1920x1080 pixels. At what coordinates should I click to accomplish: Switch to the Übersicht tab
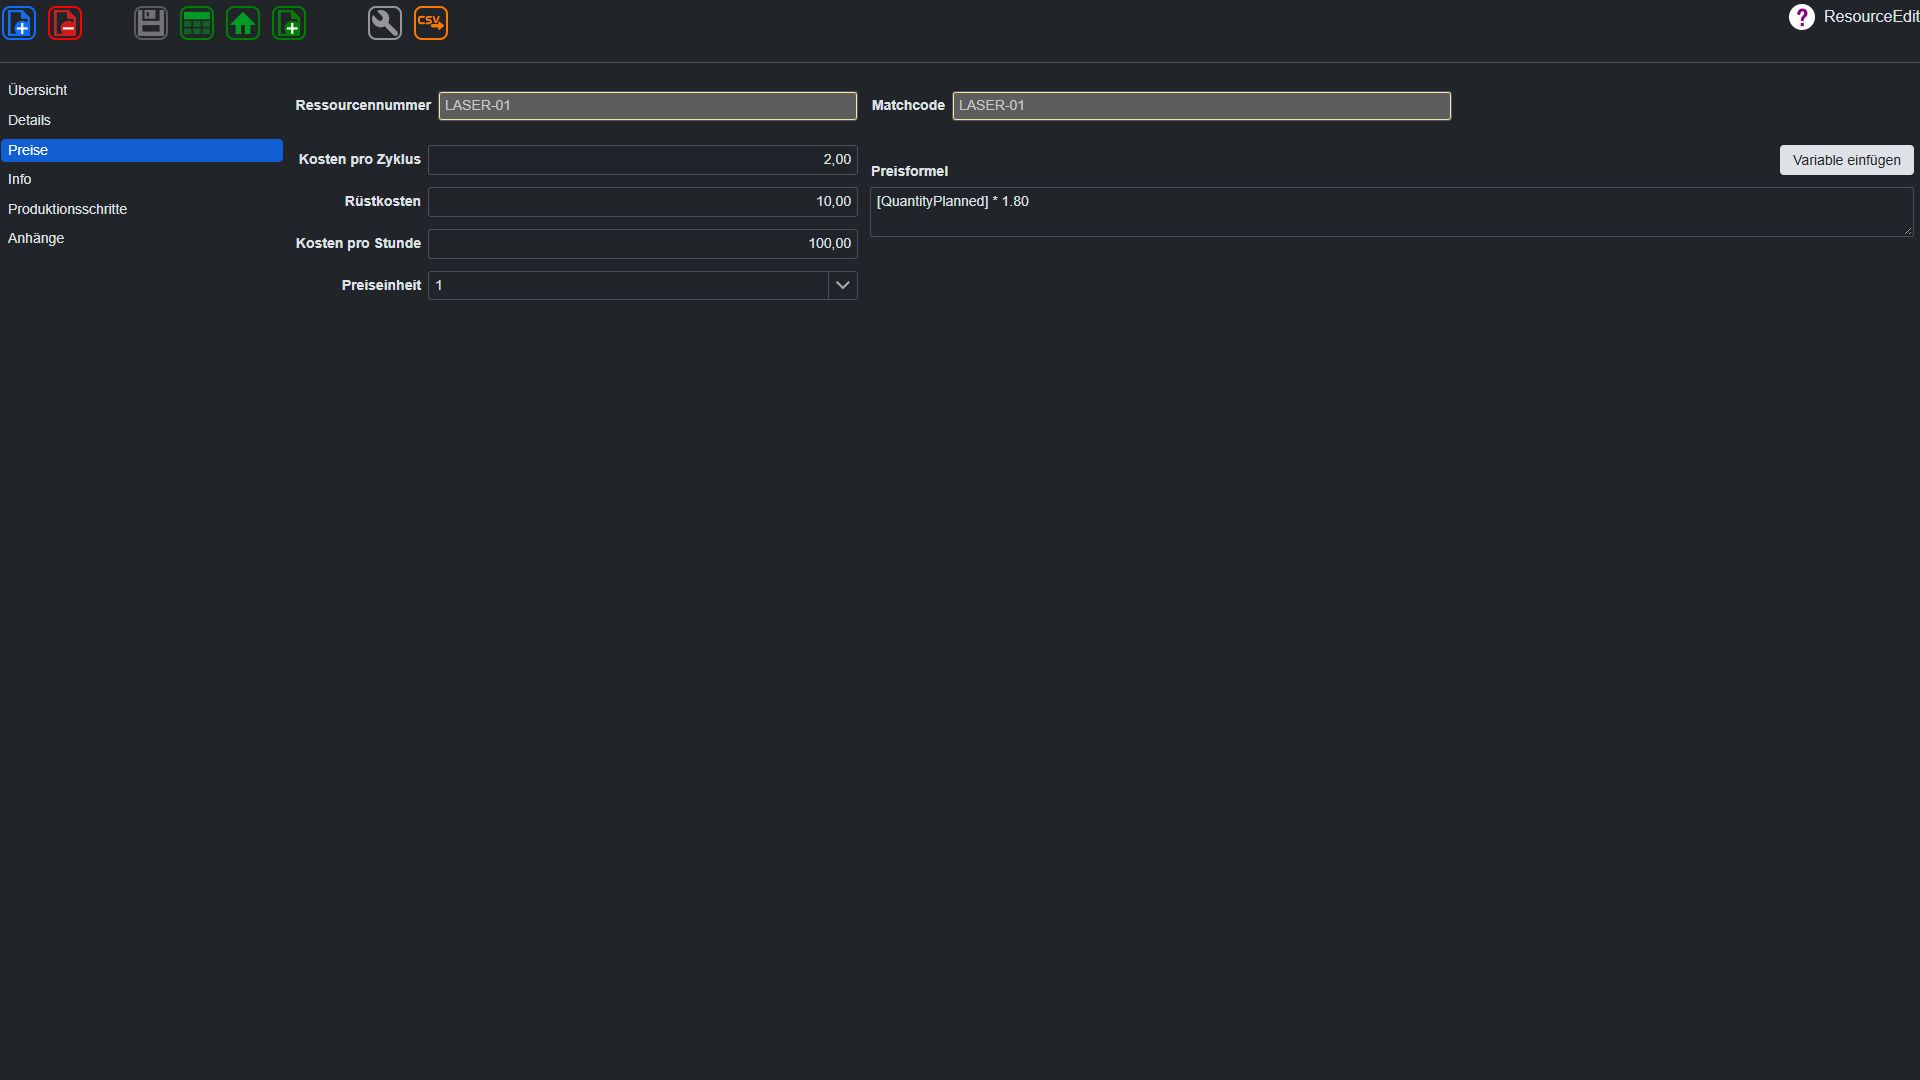coord(142,90)
